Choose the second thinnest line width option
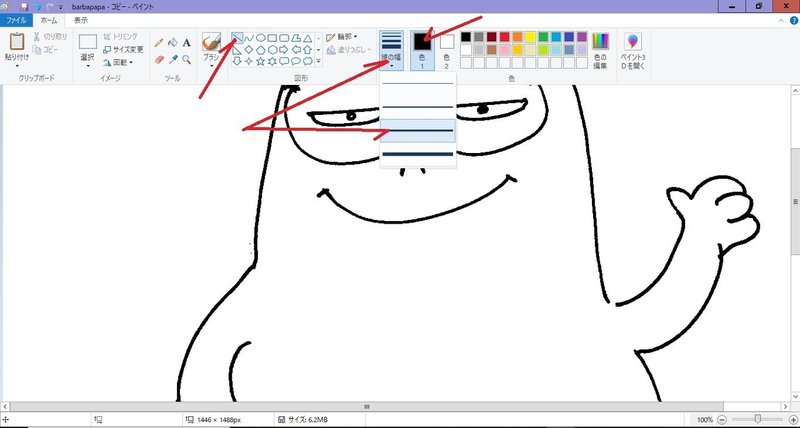 (418, 107)
